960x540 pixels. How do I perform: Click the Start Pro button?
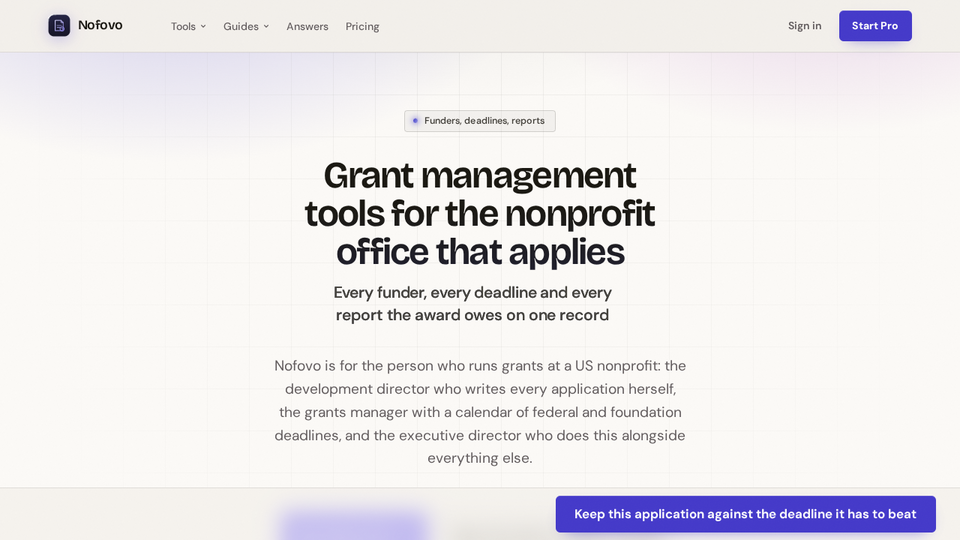pyautogui.click(x=875, y=26)
